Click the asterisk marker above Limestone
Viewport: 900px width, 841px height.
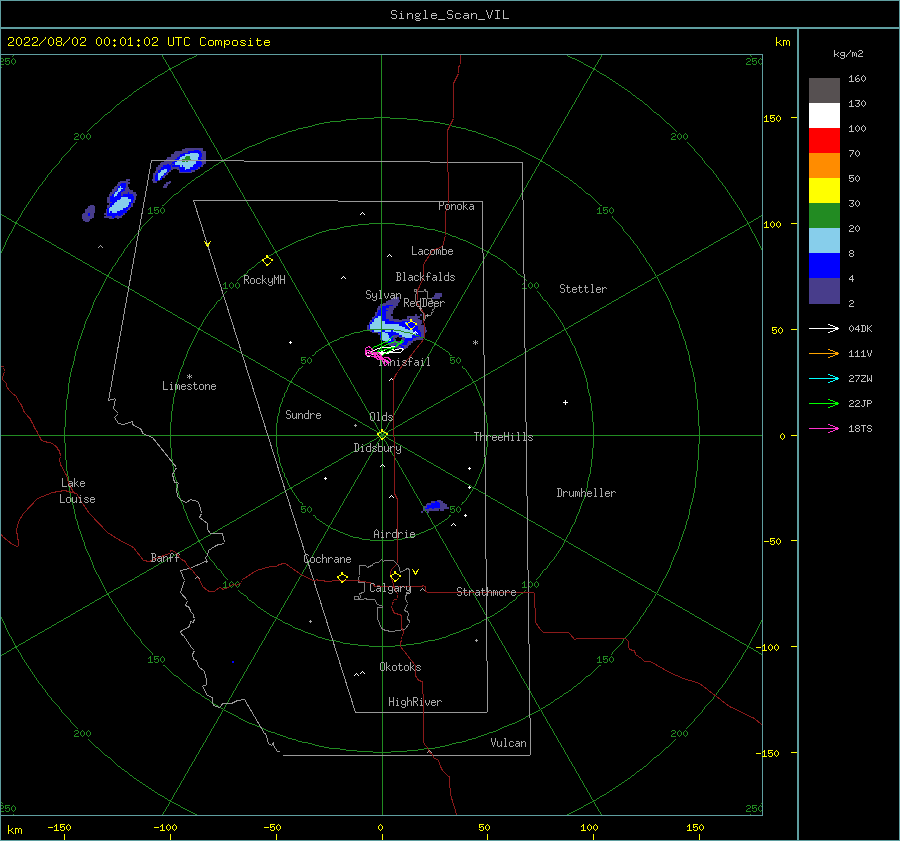click(x=189, y=377)
